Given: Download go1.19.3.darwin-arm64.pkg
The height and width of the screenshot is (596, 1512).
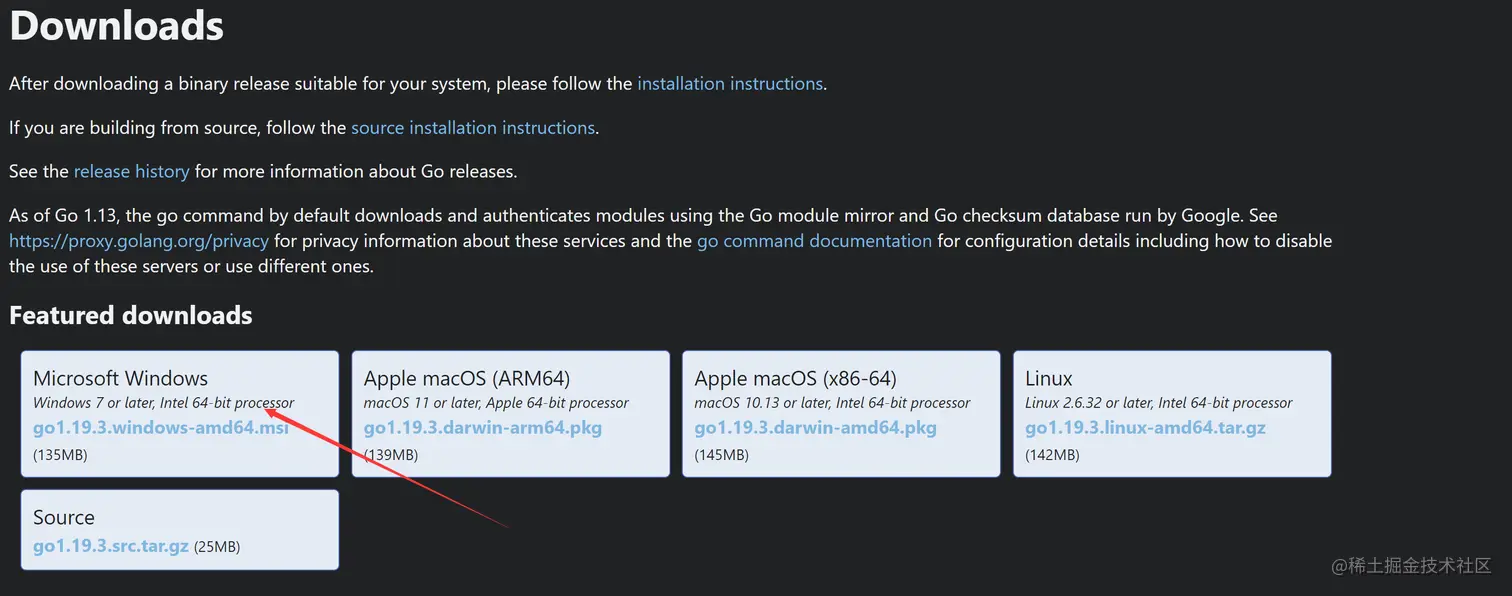Looking at the screenshot, I should click(x=483, y=428).
